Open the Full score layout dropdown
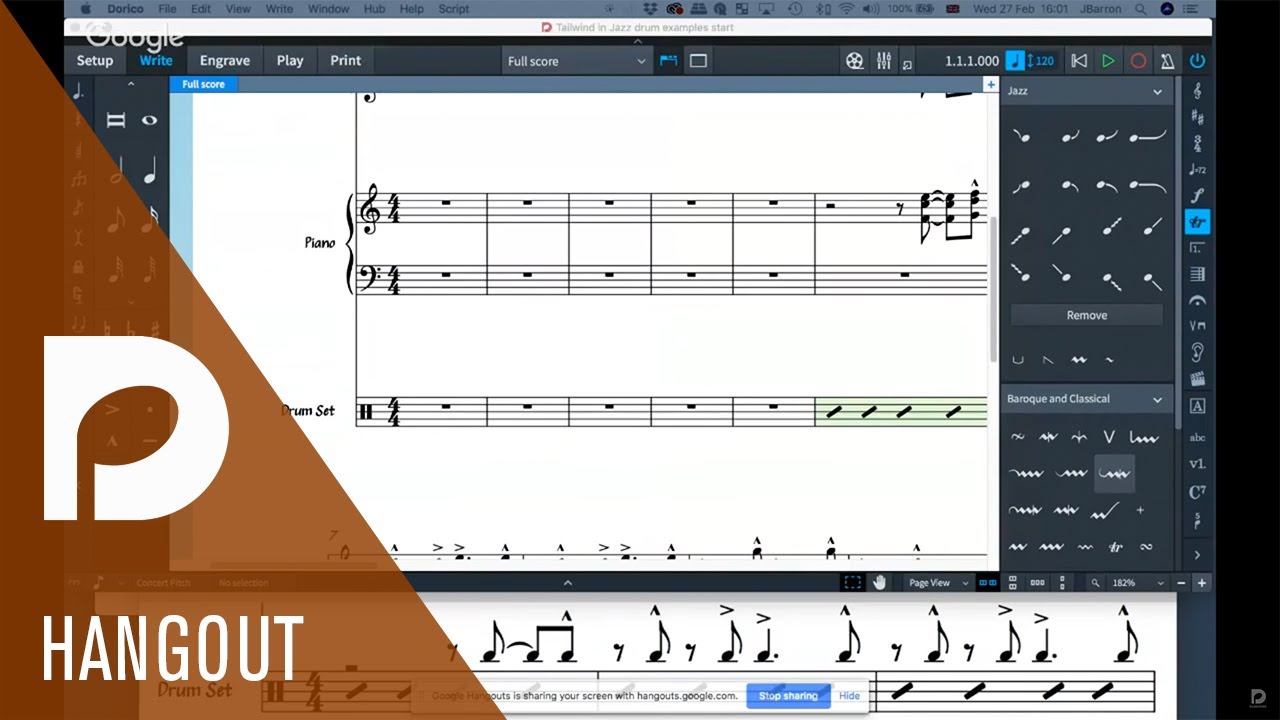Image resolution: width=1280 pixels, height=720 pixels. (577, 61)
